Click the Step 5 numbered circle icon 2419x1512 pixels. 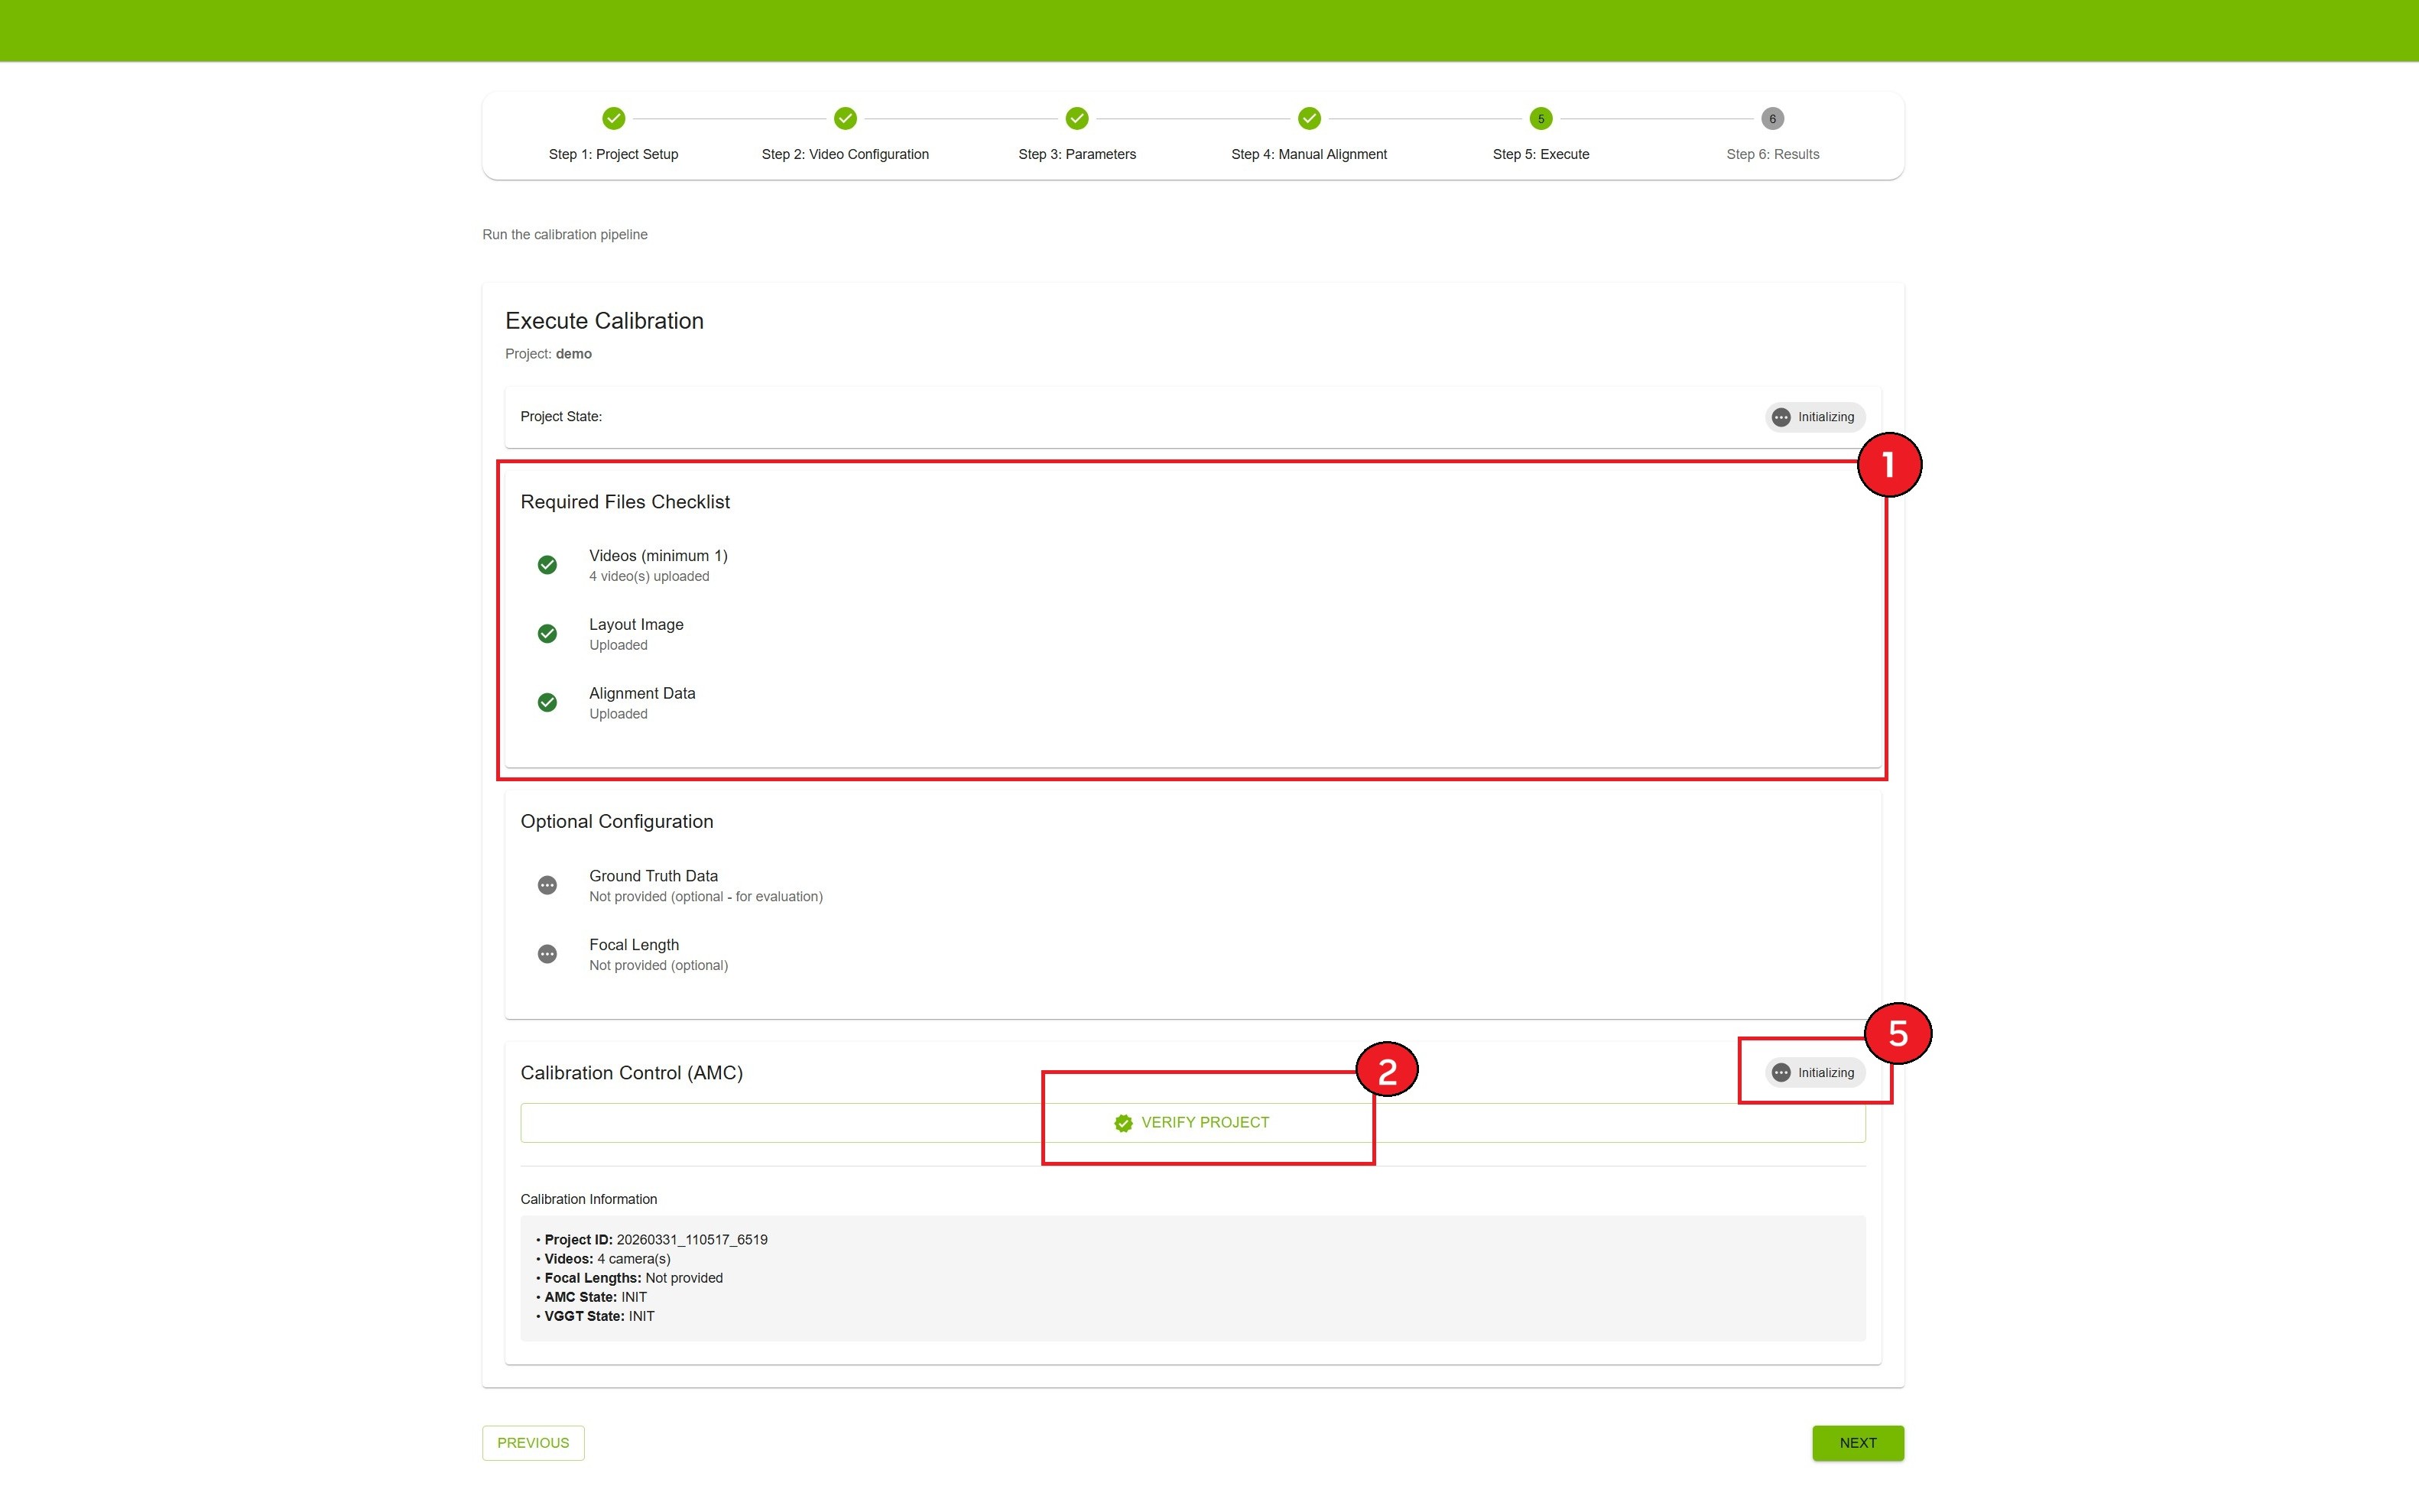[x=1541, y=119]
